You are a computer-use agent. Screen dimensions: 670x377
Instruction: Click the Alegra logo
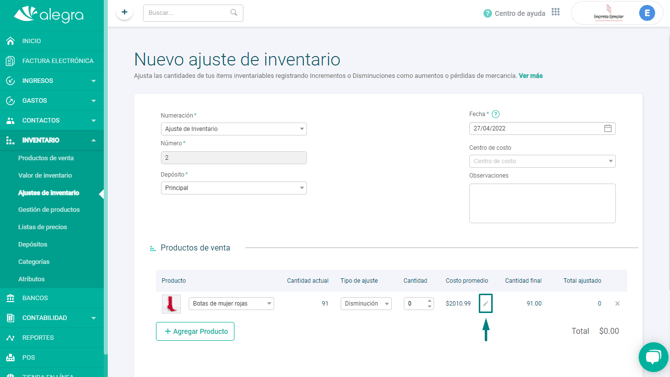coord(48,15)
